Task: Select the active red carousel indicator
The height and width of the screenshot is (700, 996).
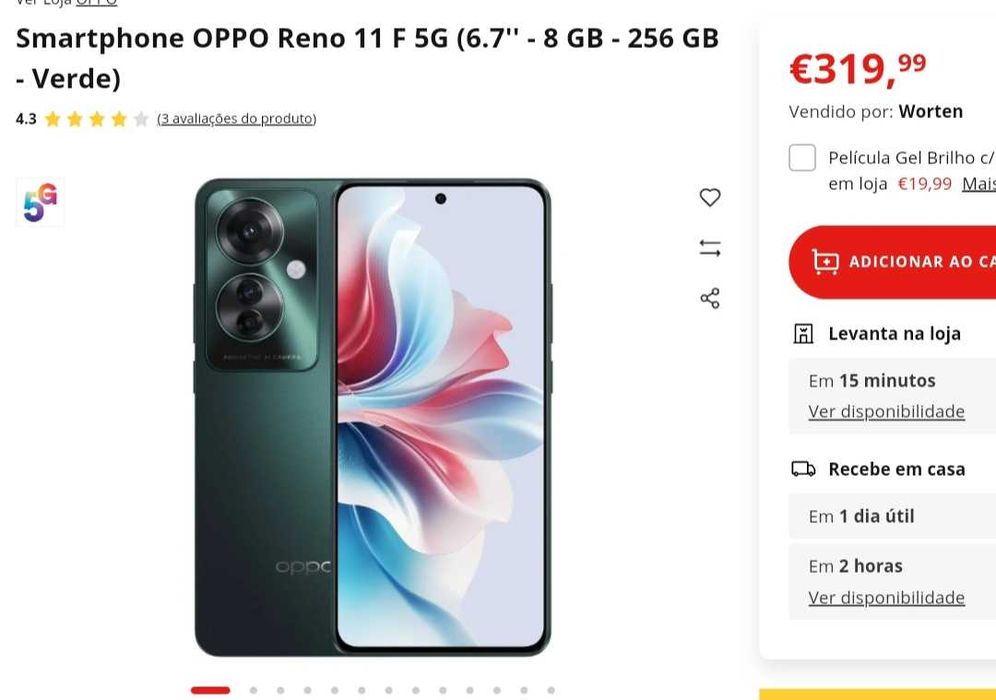Action: pos(210,690)
